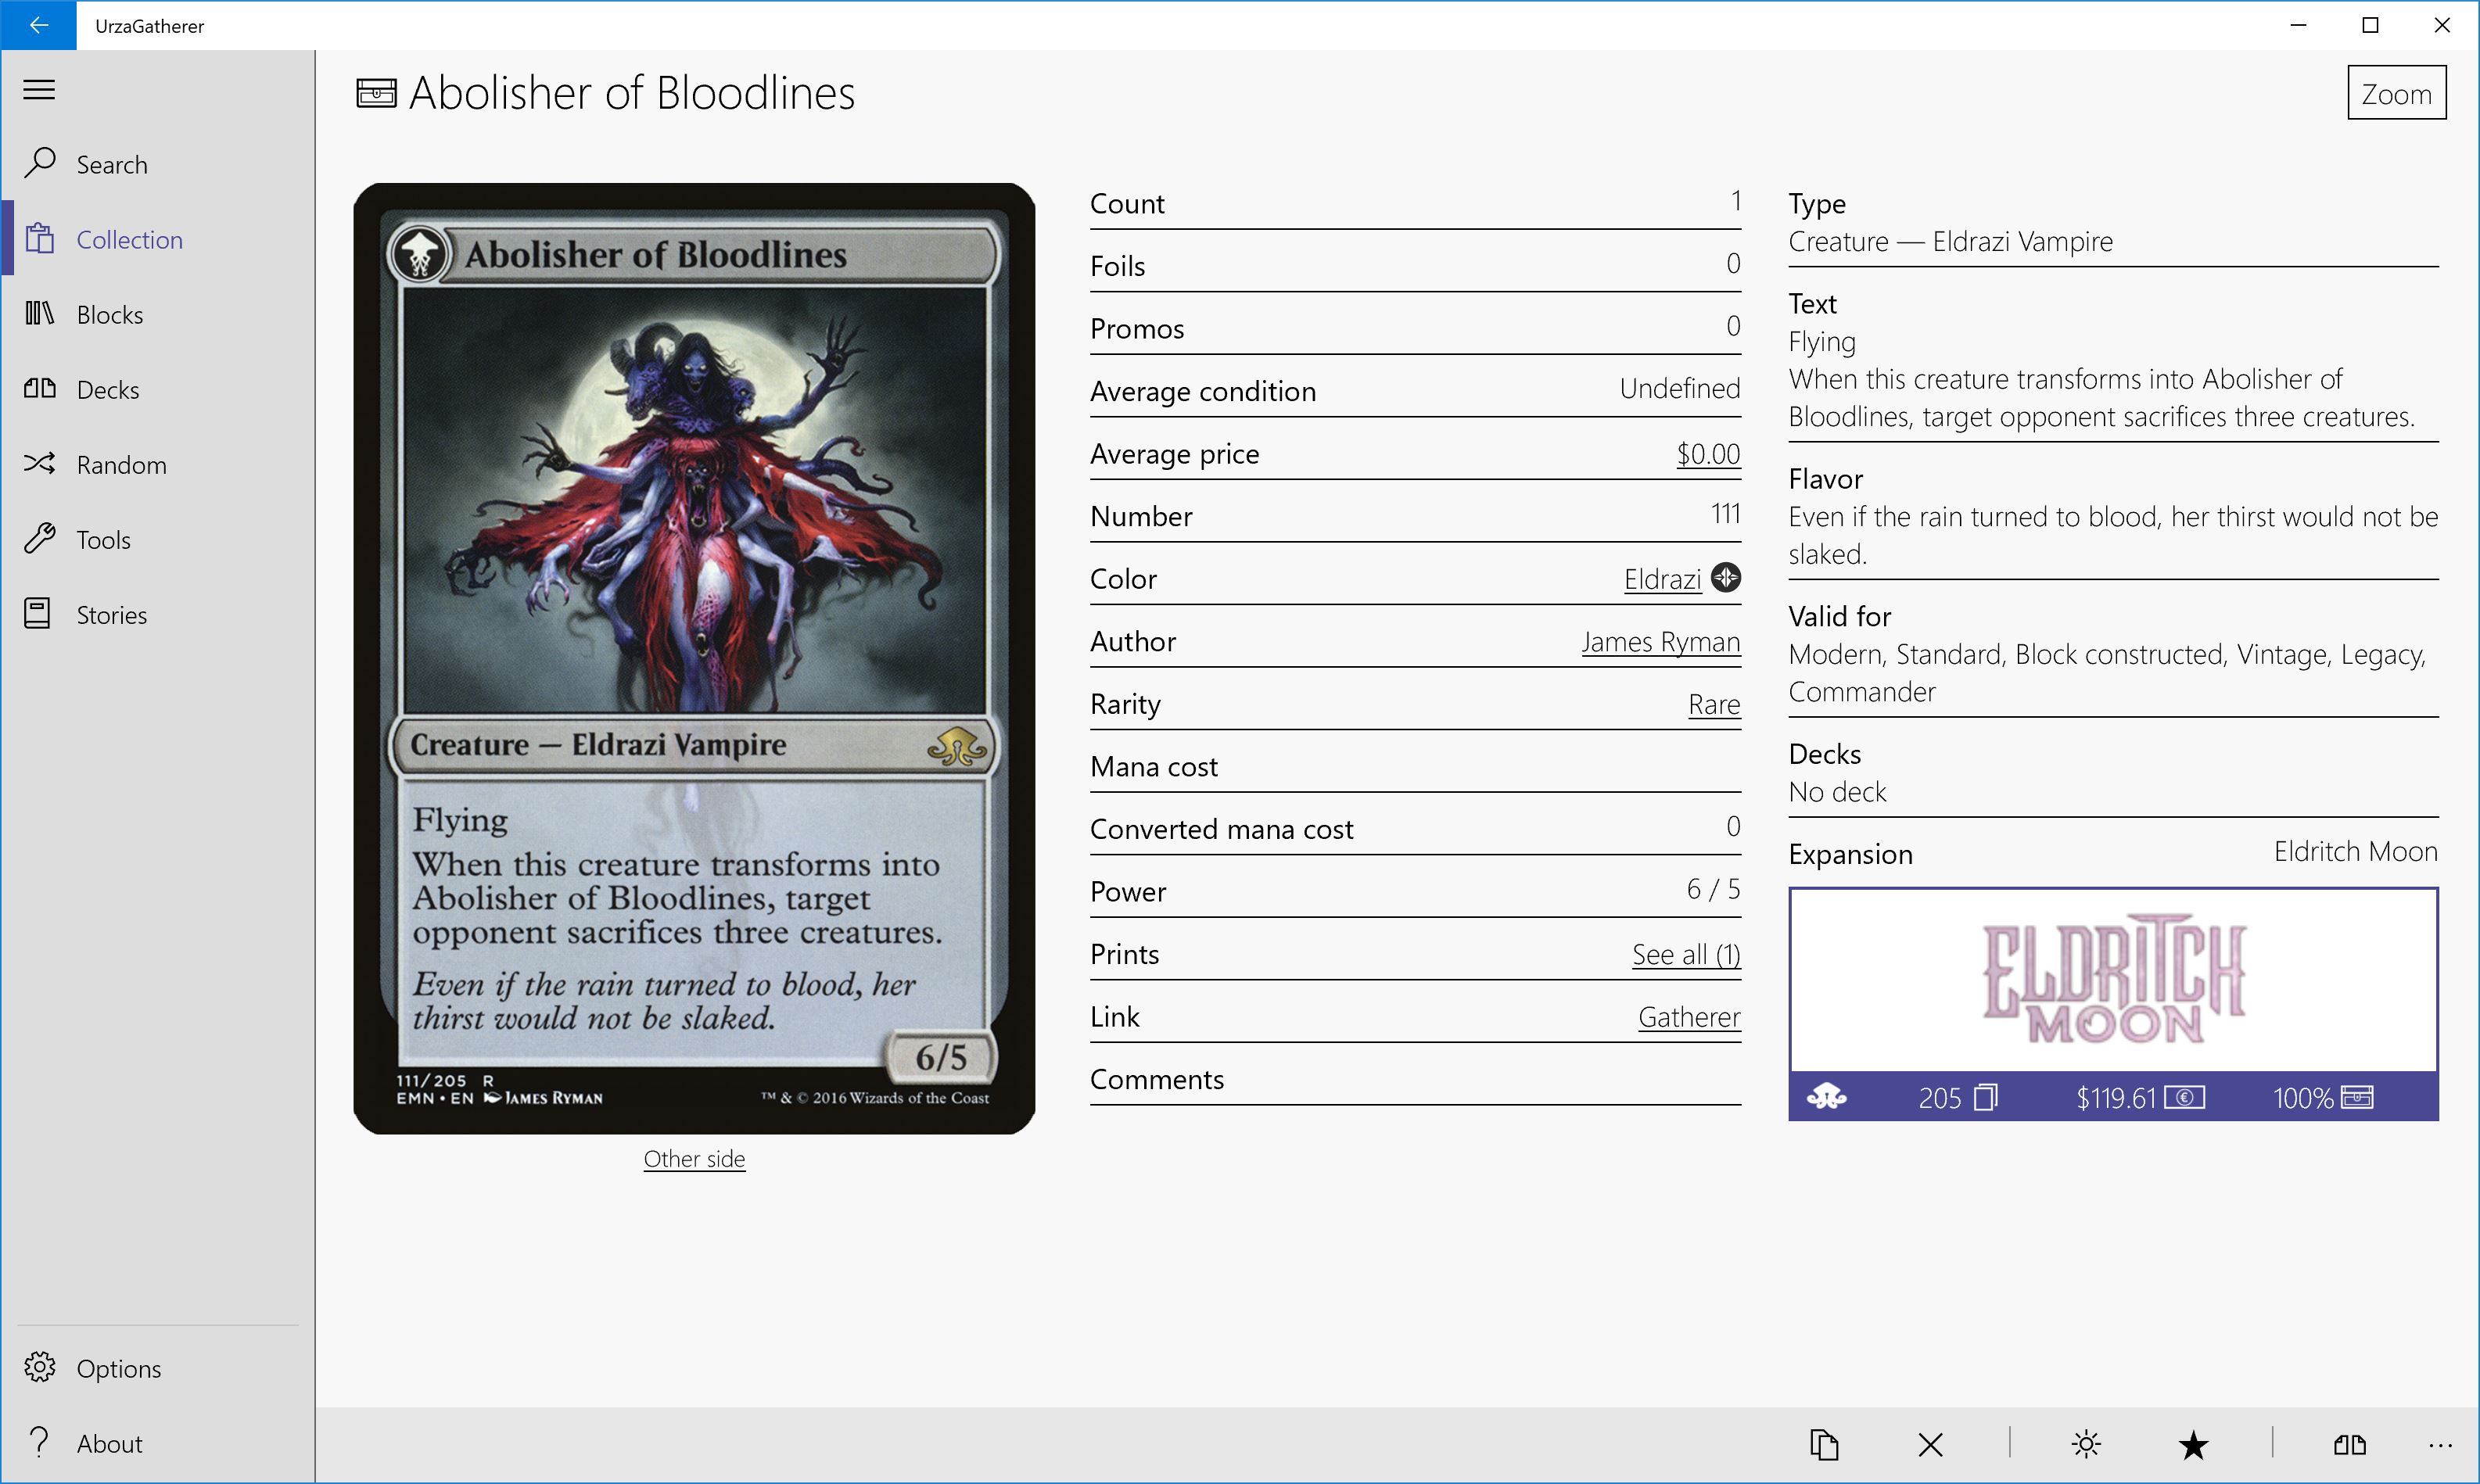The height and width of the screenshot is (1484, 2480).
Task: Click the 100% collection completion icon
Action: pos(2357,1098)
